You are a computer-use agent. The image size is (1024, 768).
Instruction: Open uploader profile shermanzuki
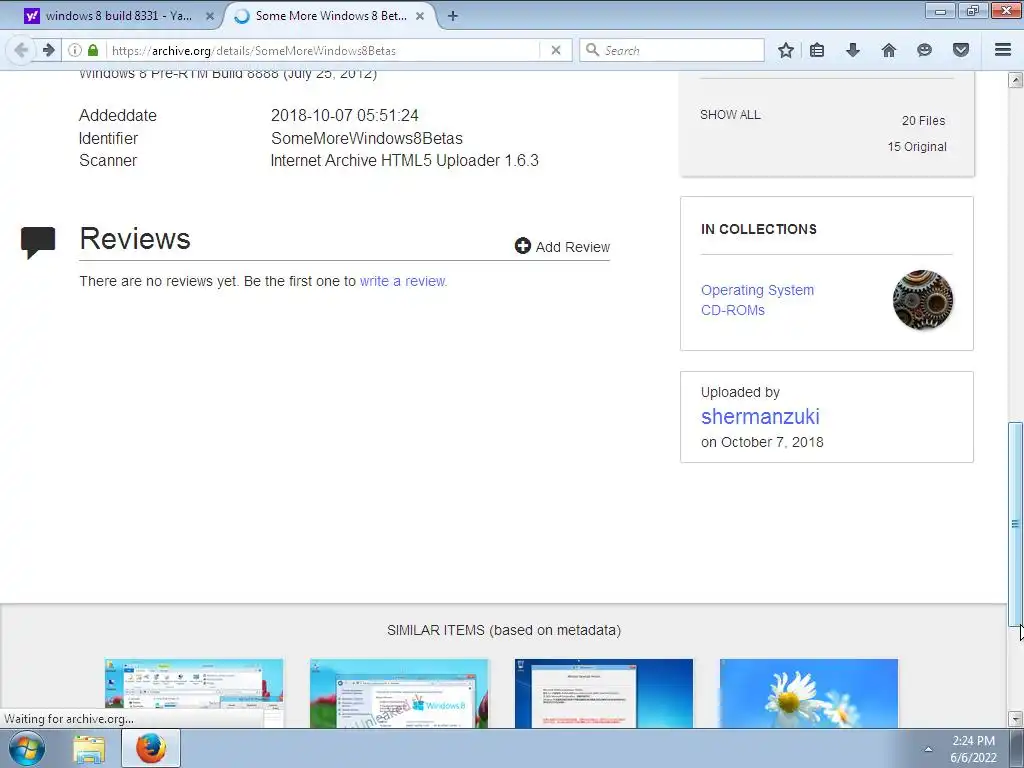pos(760,417)
